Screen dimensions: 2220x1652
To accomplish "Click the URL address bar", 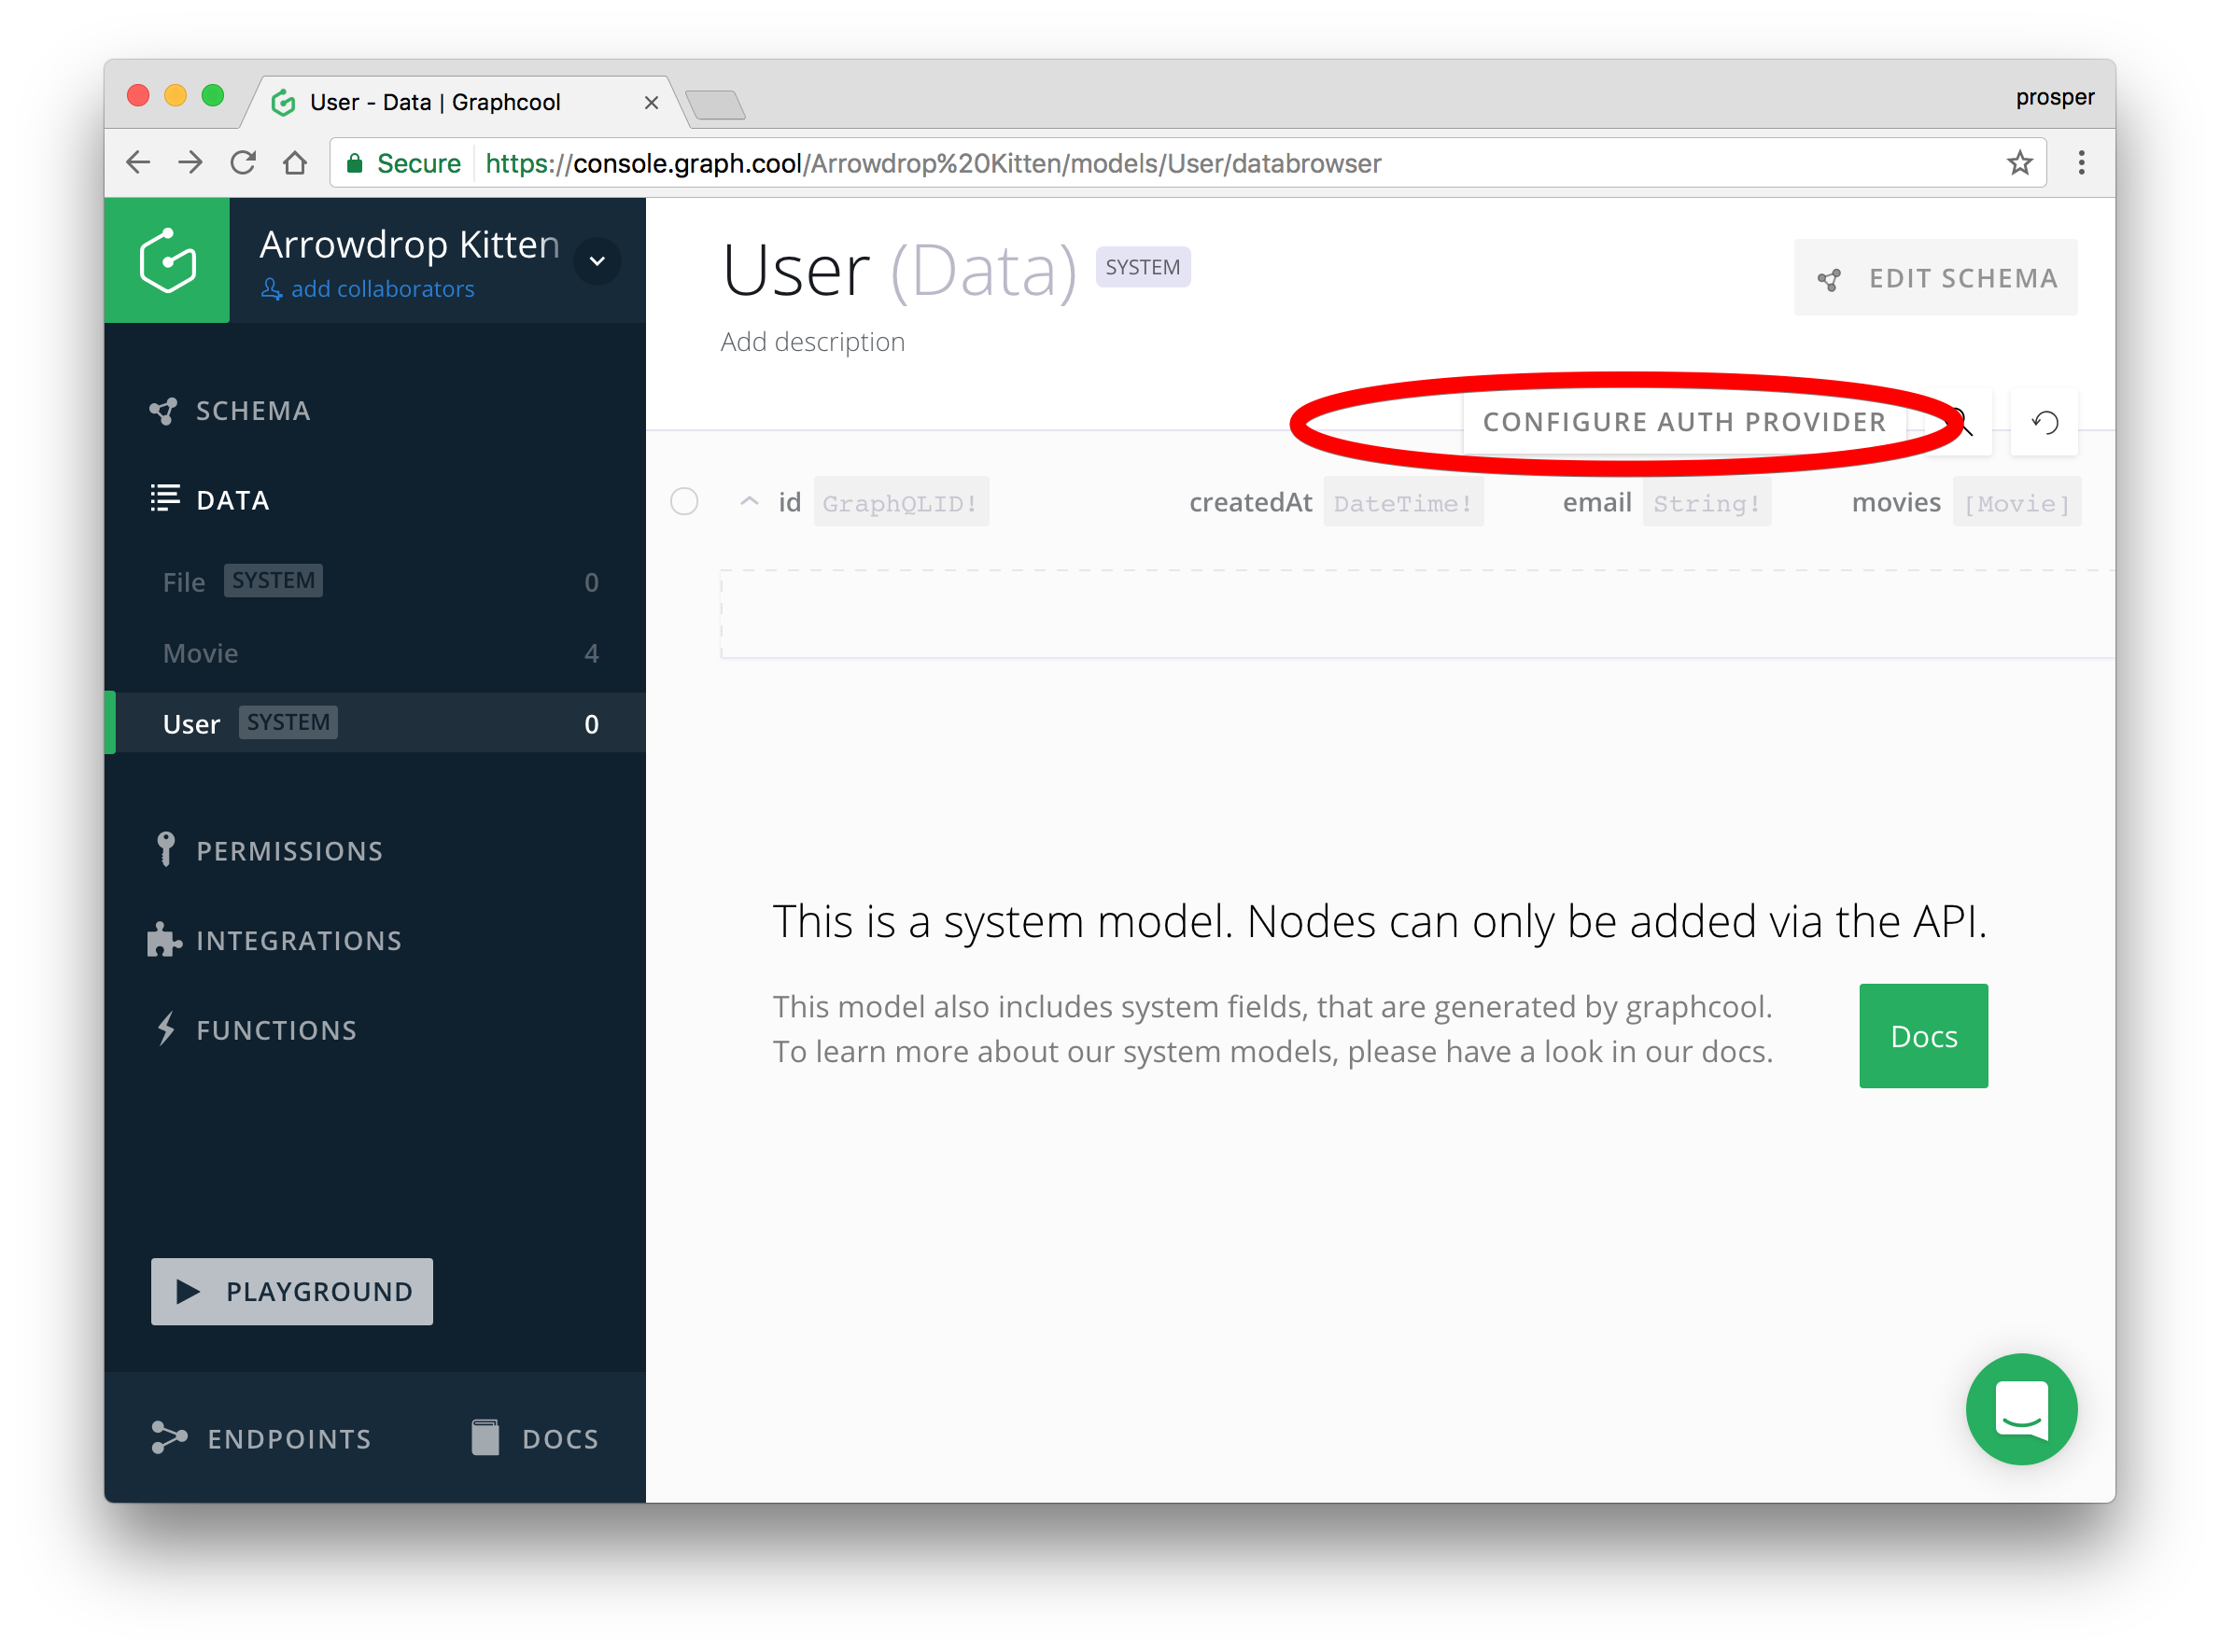I will click(1188, 163).
